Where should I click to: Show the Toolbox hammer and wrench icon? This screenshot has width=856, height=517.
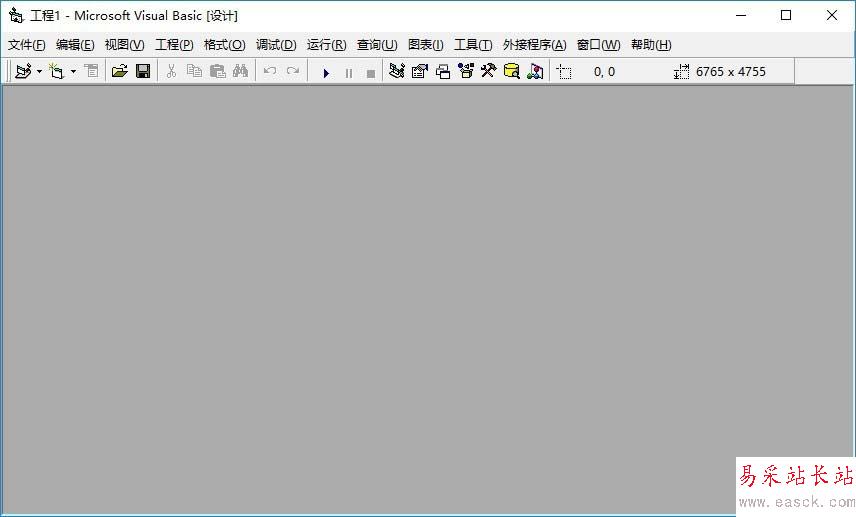click(489, 71)
